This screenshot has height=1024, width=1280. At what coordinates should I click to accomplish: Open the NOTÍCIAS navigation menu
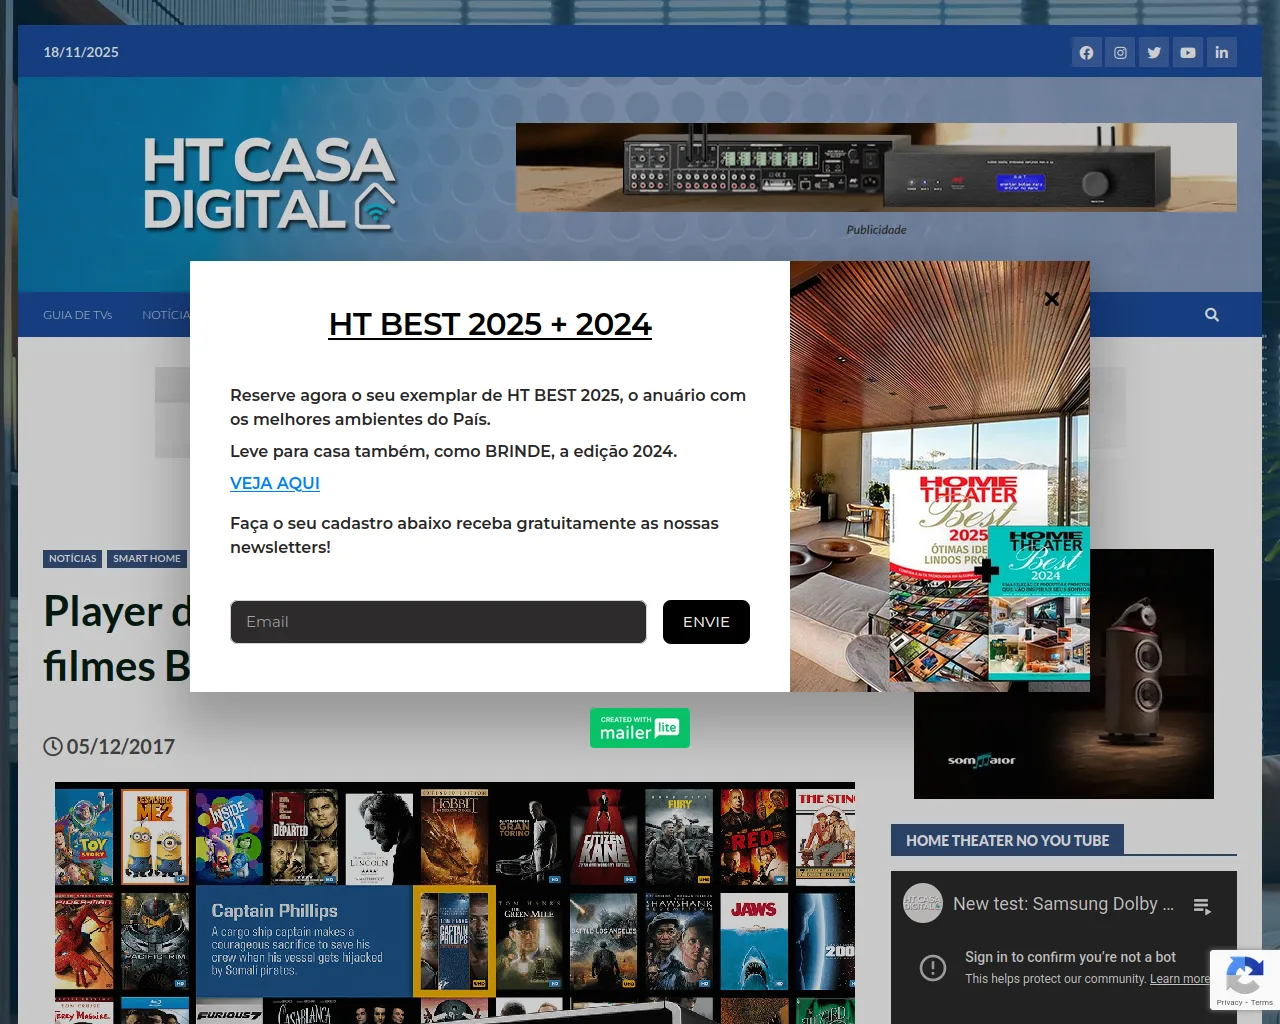(x=166, y=314)
